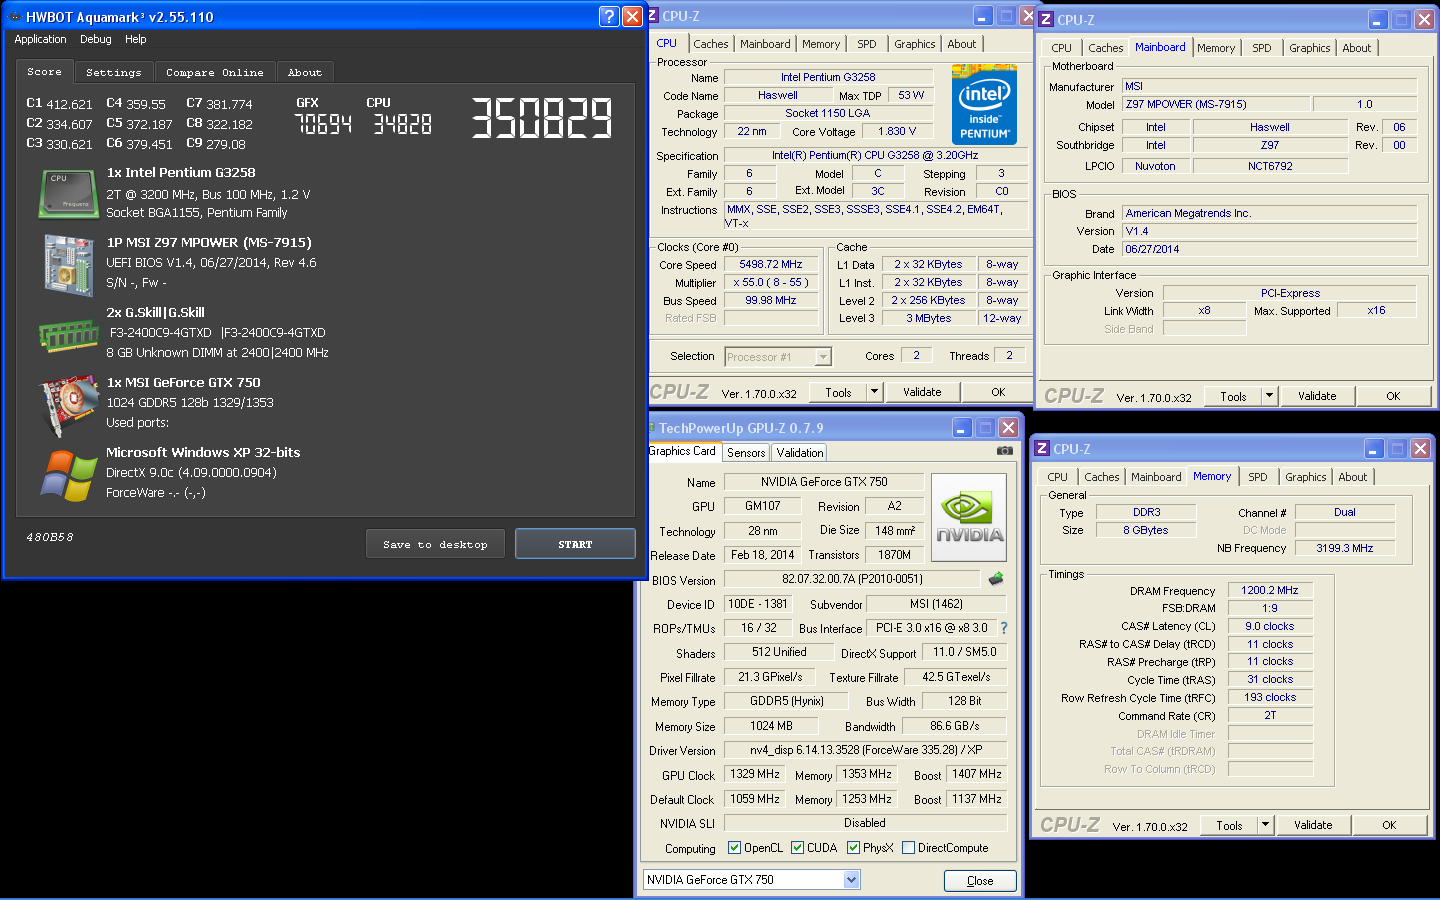Click the Bus Interface question mark icon in GPU-Z
Viewport: 1440px width, 900px height.
point(1004,628)
